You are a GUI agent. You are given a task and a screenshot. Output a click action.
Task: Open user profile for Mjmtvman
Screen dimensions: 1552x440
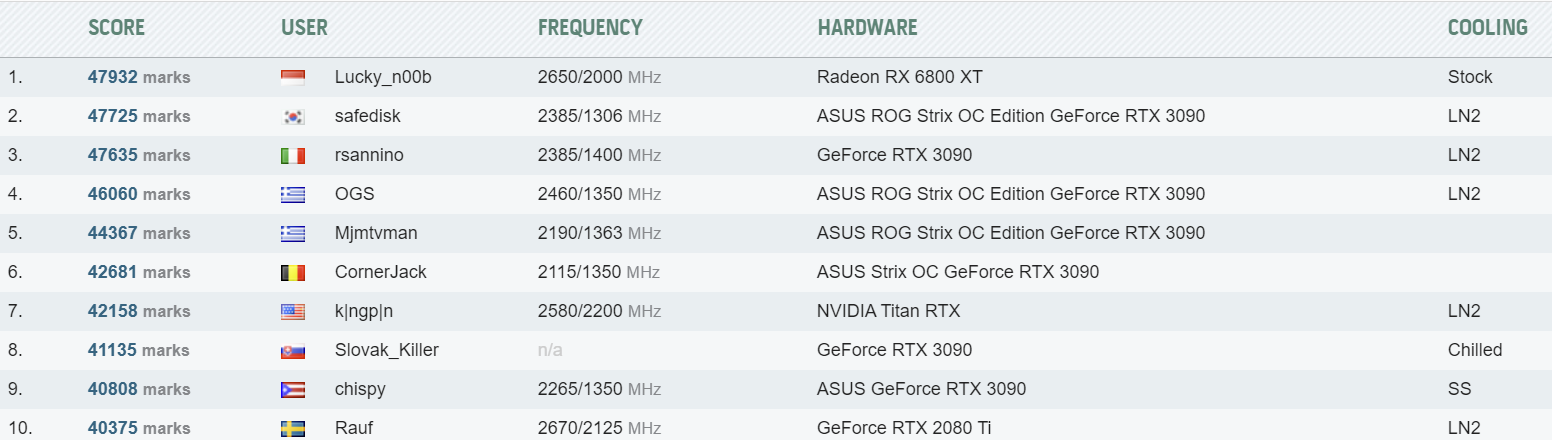[376, 233]
